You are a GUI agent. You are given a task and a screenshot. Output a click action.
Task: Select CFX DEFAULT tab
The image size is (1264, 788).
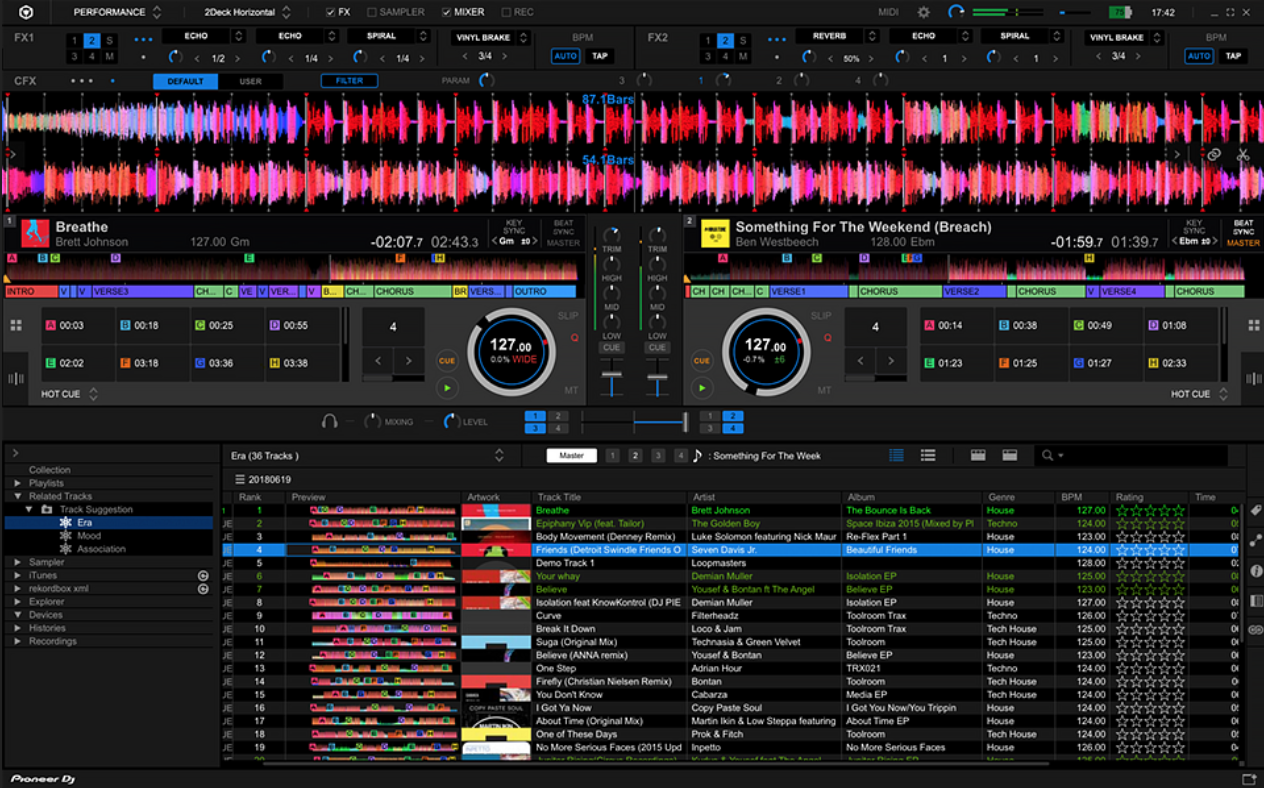click(185, 81)
